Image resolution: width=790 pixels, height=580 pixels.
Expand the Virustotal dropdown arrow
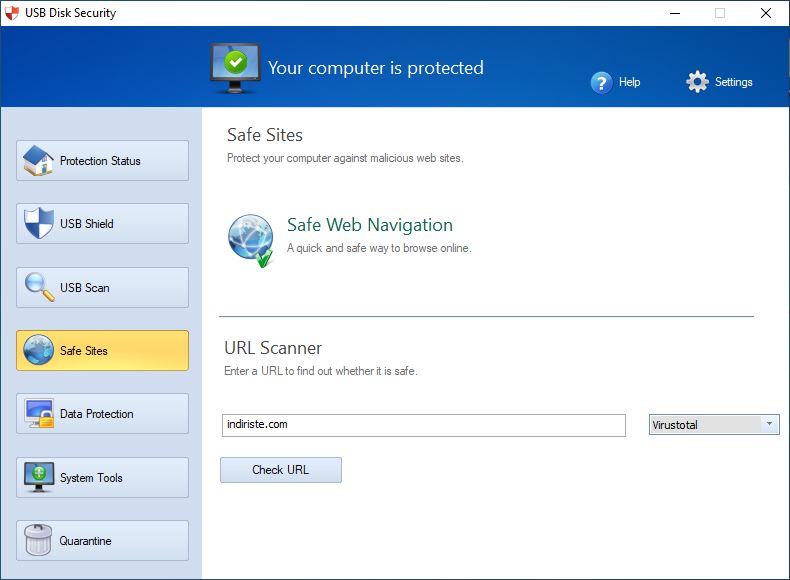(769, 424)
